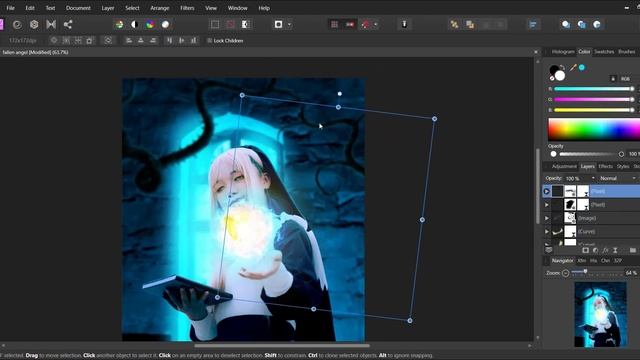The height and width of the screenshot is (360, 640).
Task: Expand the selected top (Pixel) layer
Action: (547, 191)
